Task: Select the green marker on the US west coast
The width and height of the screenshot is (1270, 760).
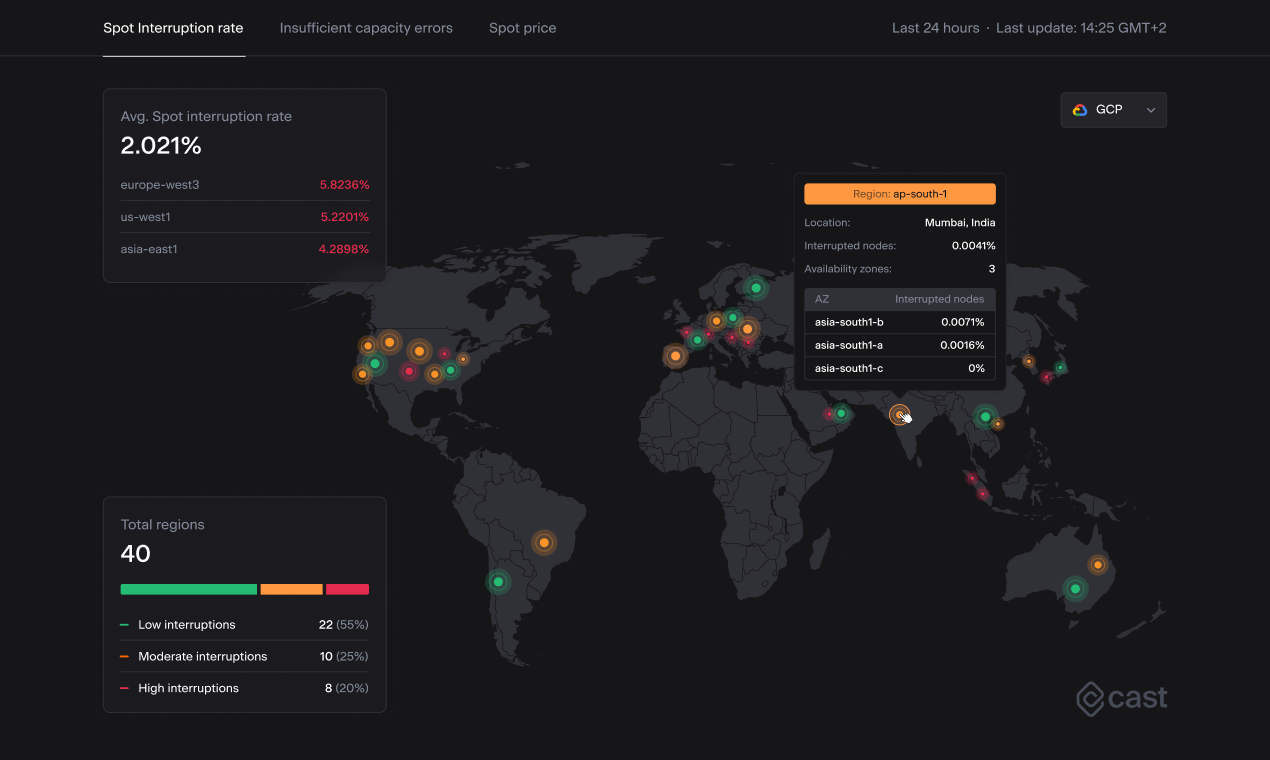Action: [375, 363]
